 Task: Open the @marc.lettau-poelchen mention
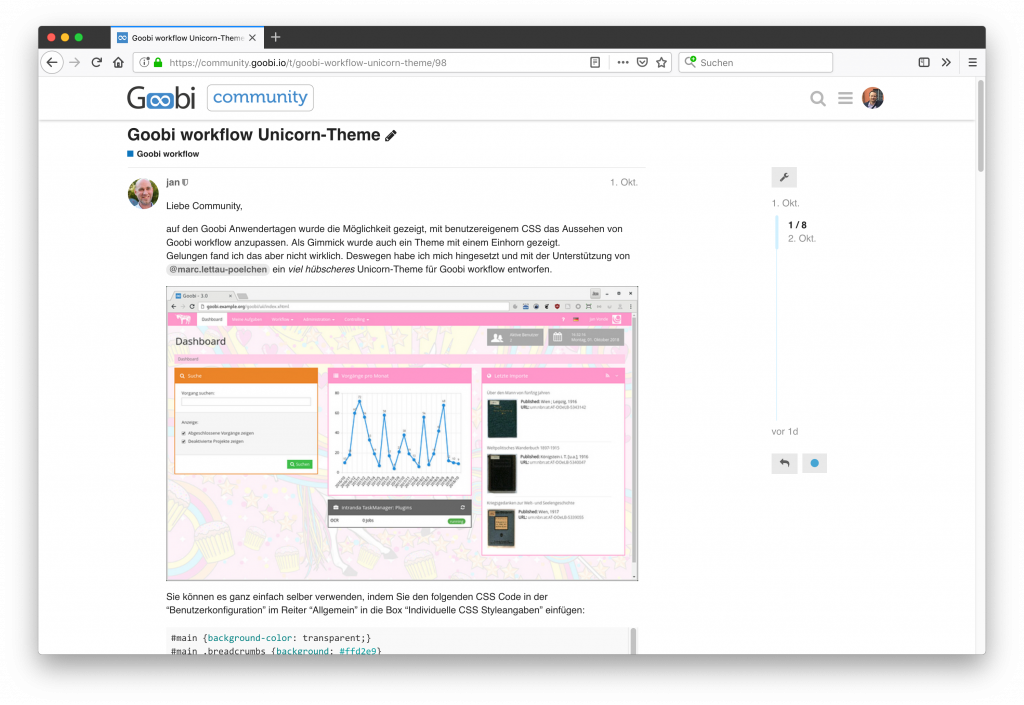pos(218,270)
